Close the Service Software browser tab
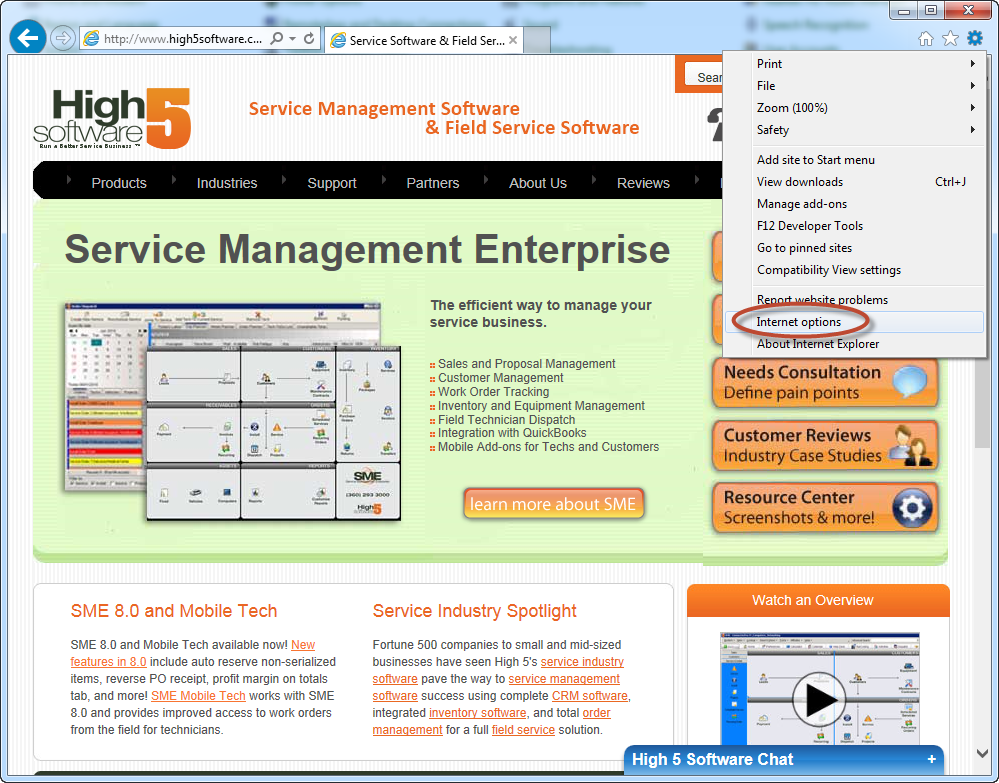The width and height of the screenshot is (999, 783). [513, 40]
